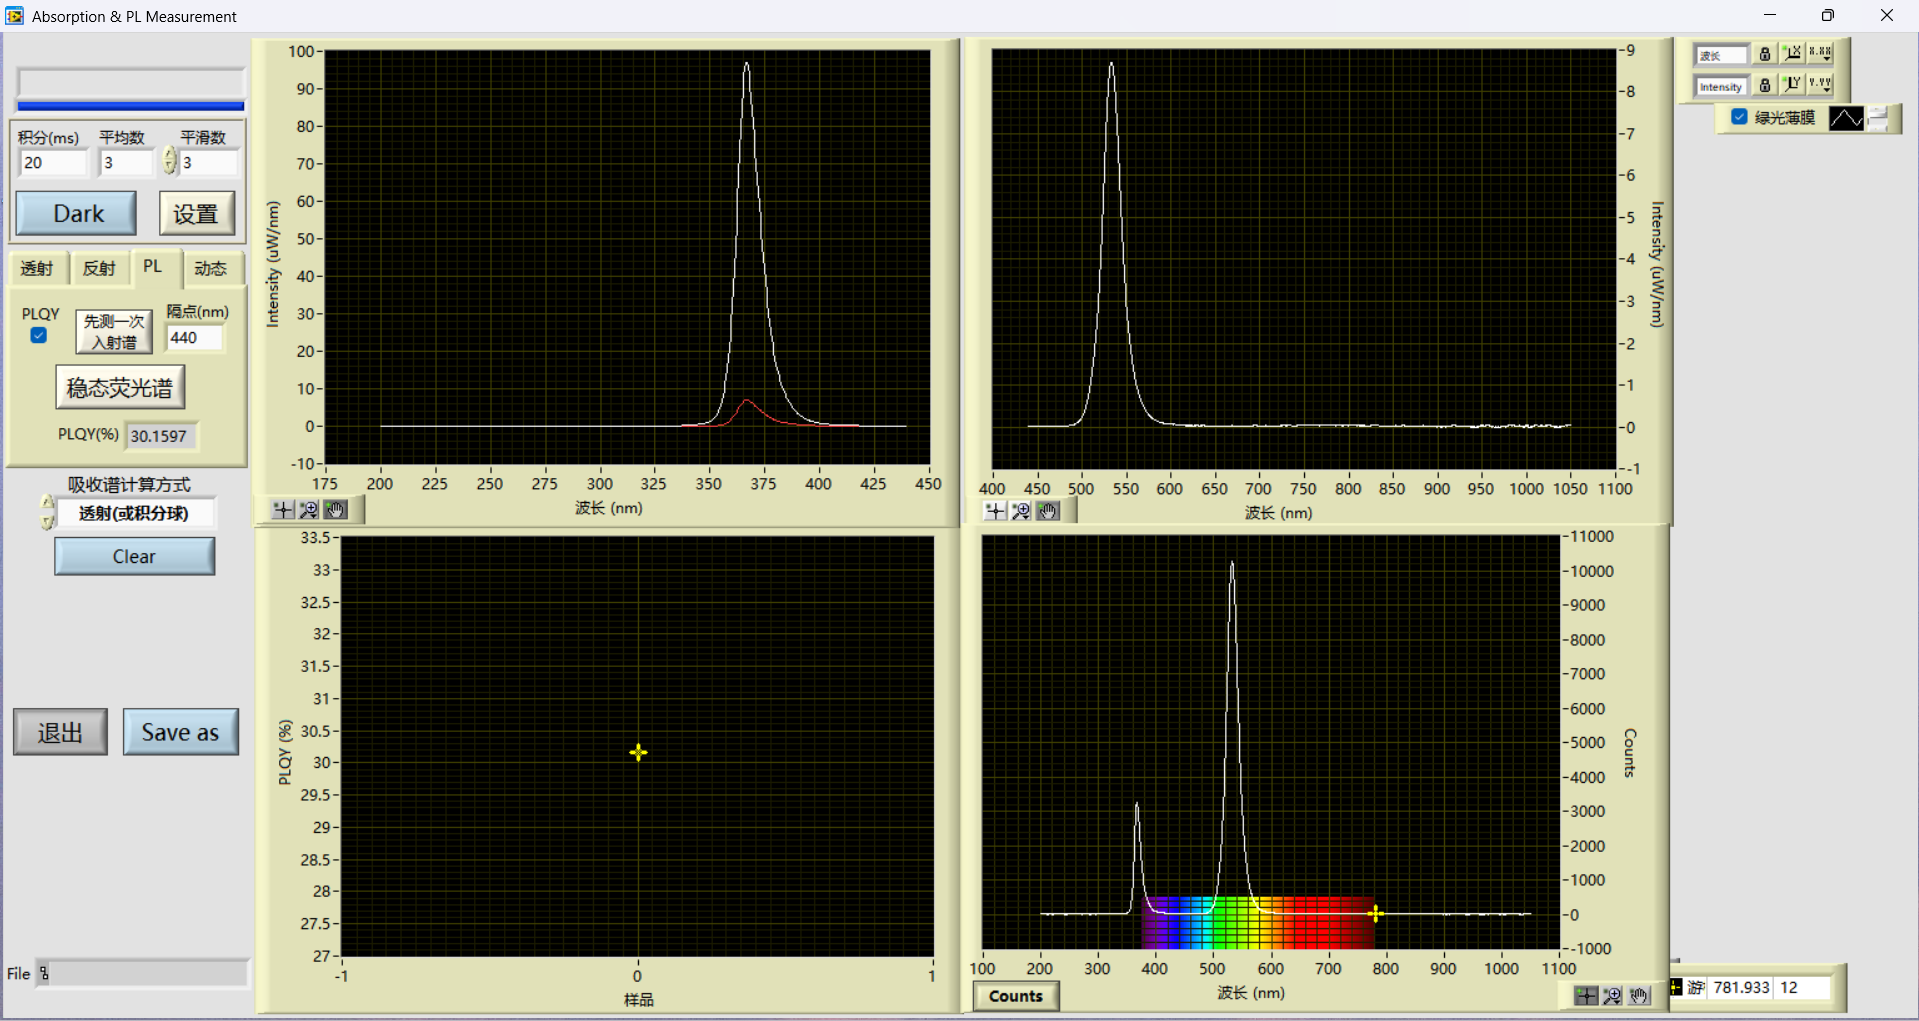Uncheck the PLQY checkbox
The width and height of the screenshot is (1919, 1021).
39,336
